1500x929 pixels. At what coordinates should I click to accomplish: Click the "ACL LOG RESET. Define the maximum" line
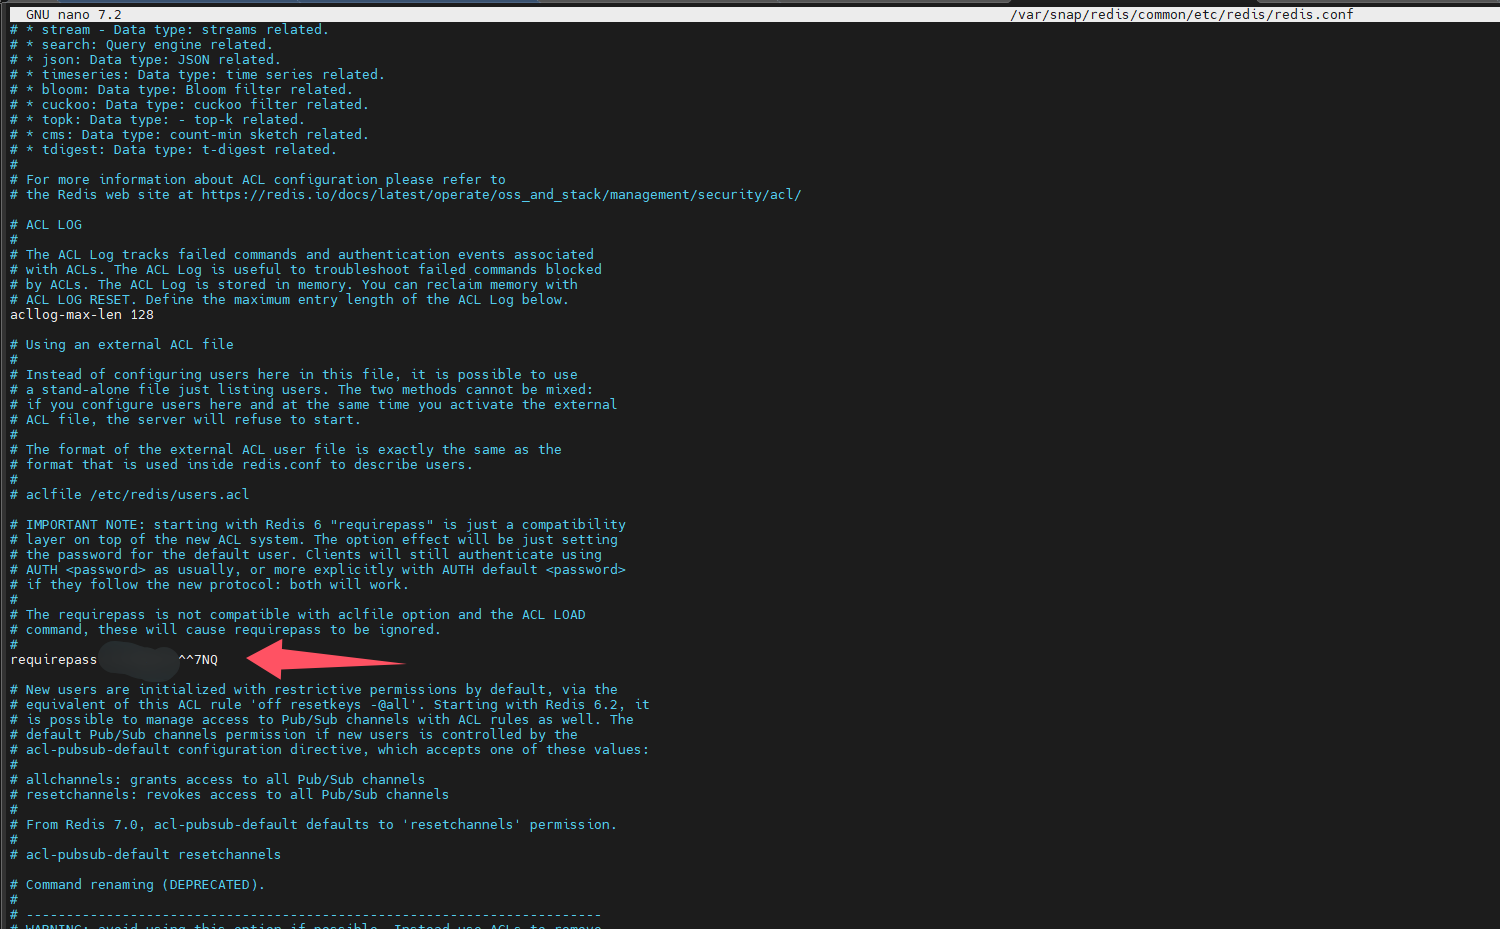[x=289, y=300]
